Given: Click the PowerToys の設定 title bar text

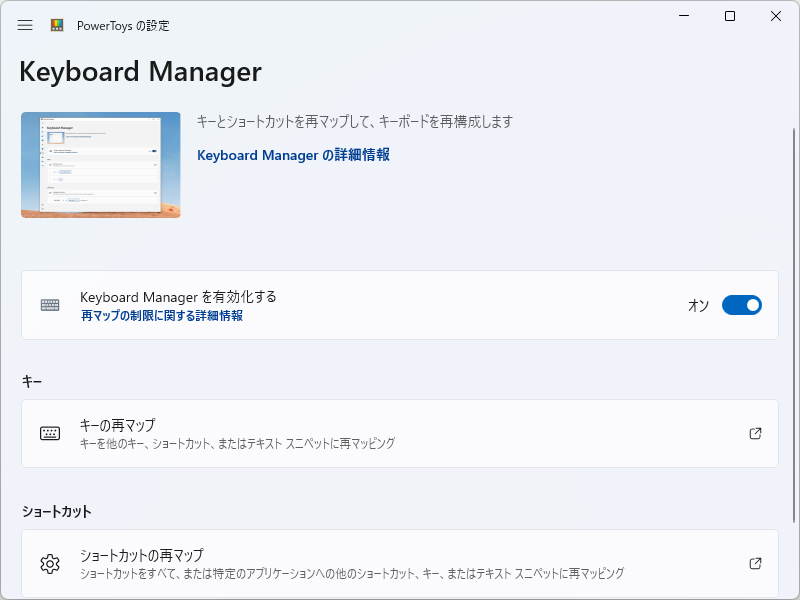Looking at the screenshot, I should coord(124,26).
